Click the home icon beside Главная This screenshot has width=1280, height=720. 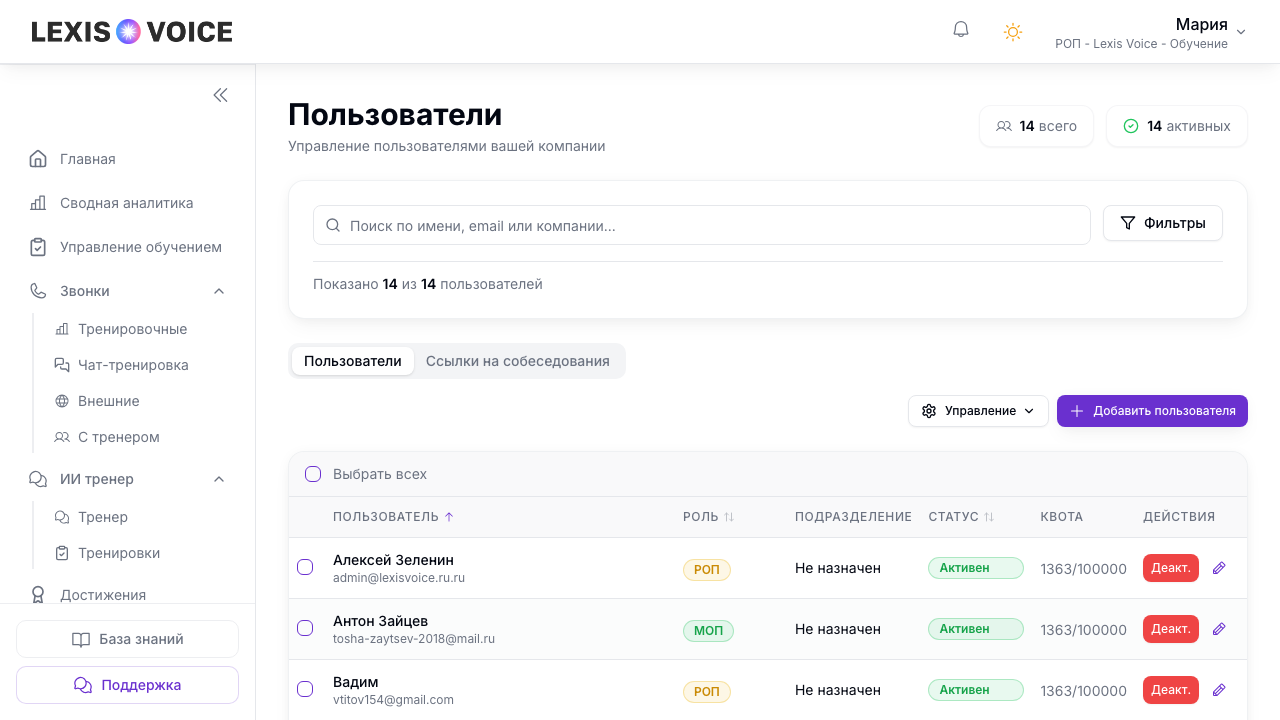point(38,159)
